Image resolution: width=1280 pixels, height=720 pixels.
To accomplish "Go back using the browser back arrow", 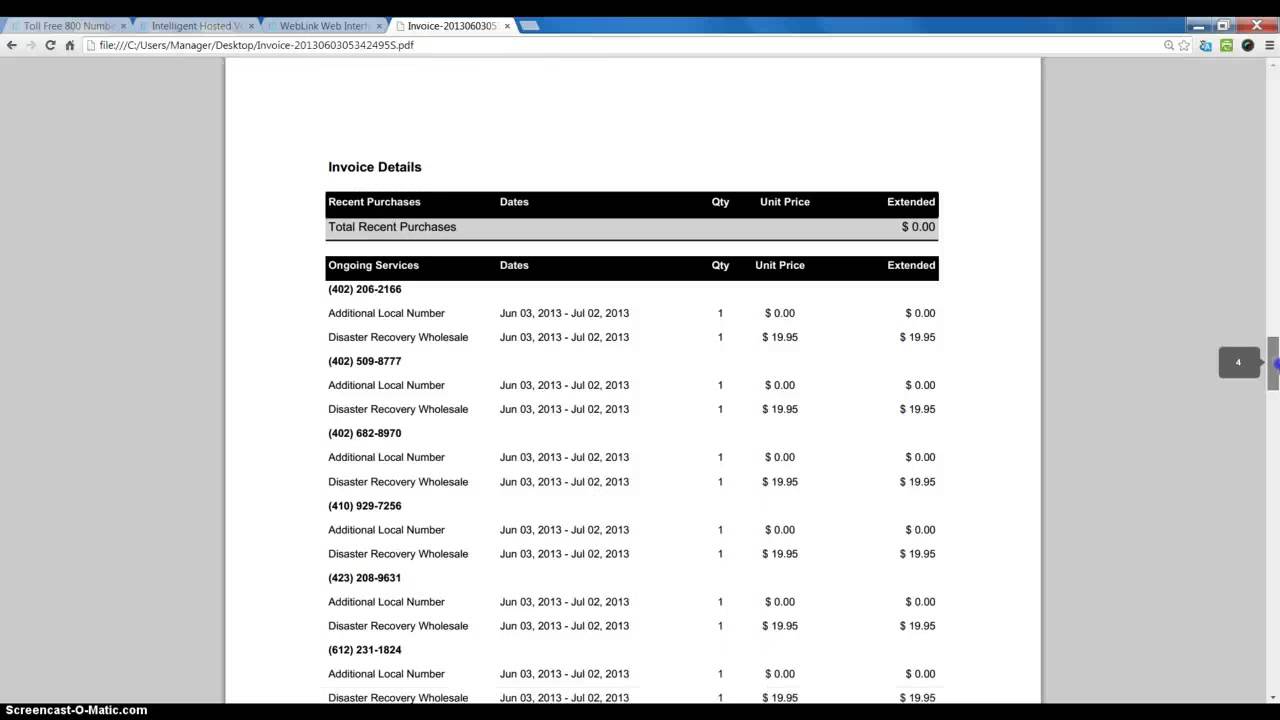I will pos(12,45).
